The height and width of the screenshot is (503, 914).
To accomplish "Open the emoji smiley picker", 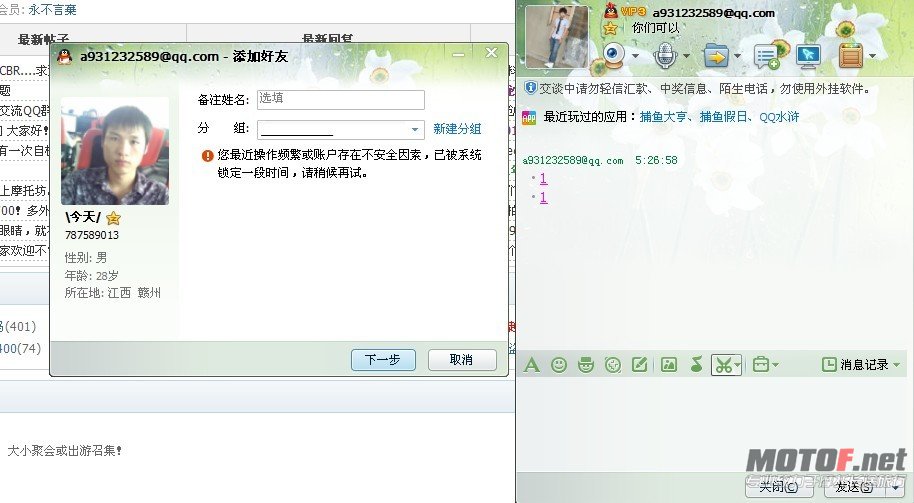I will 559,365.
